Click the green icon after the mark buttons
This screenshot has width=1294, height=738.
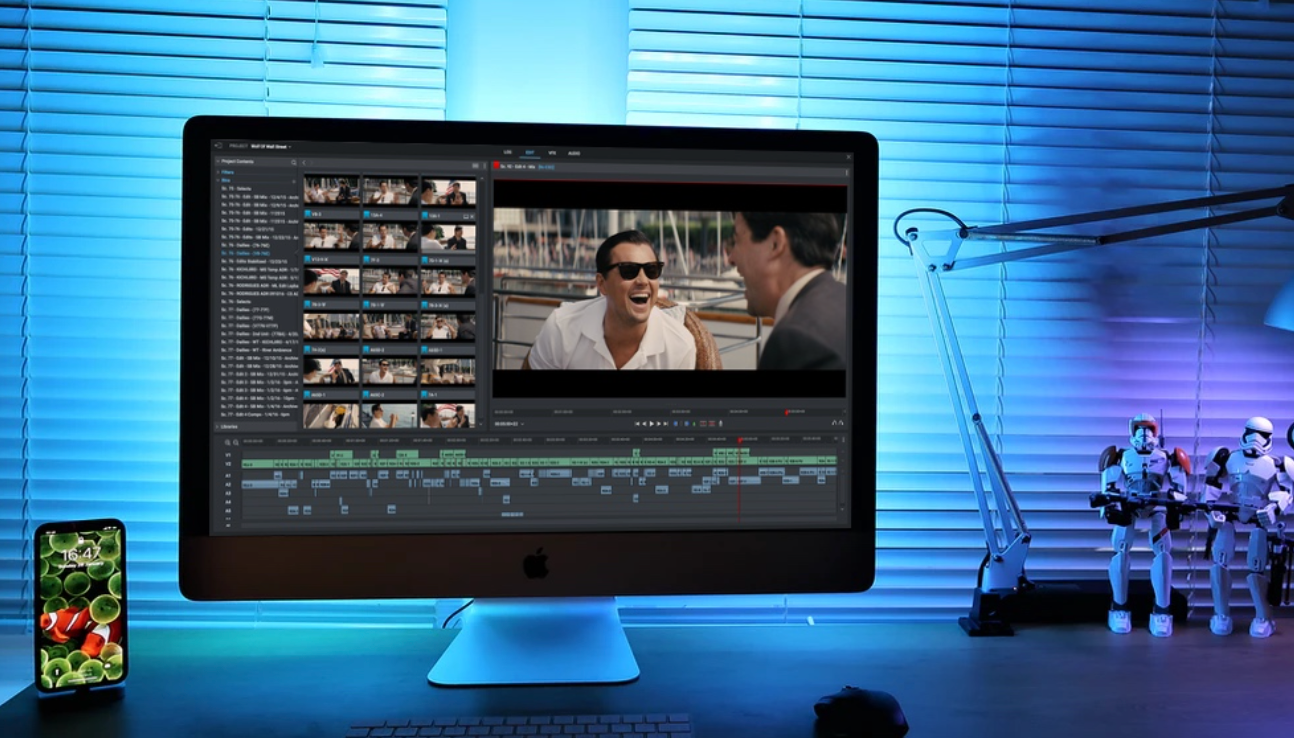(693, 423)
